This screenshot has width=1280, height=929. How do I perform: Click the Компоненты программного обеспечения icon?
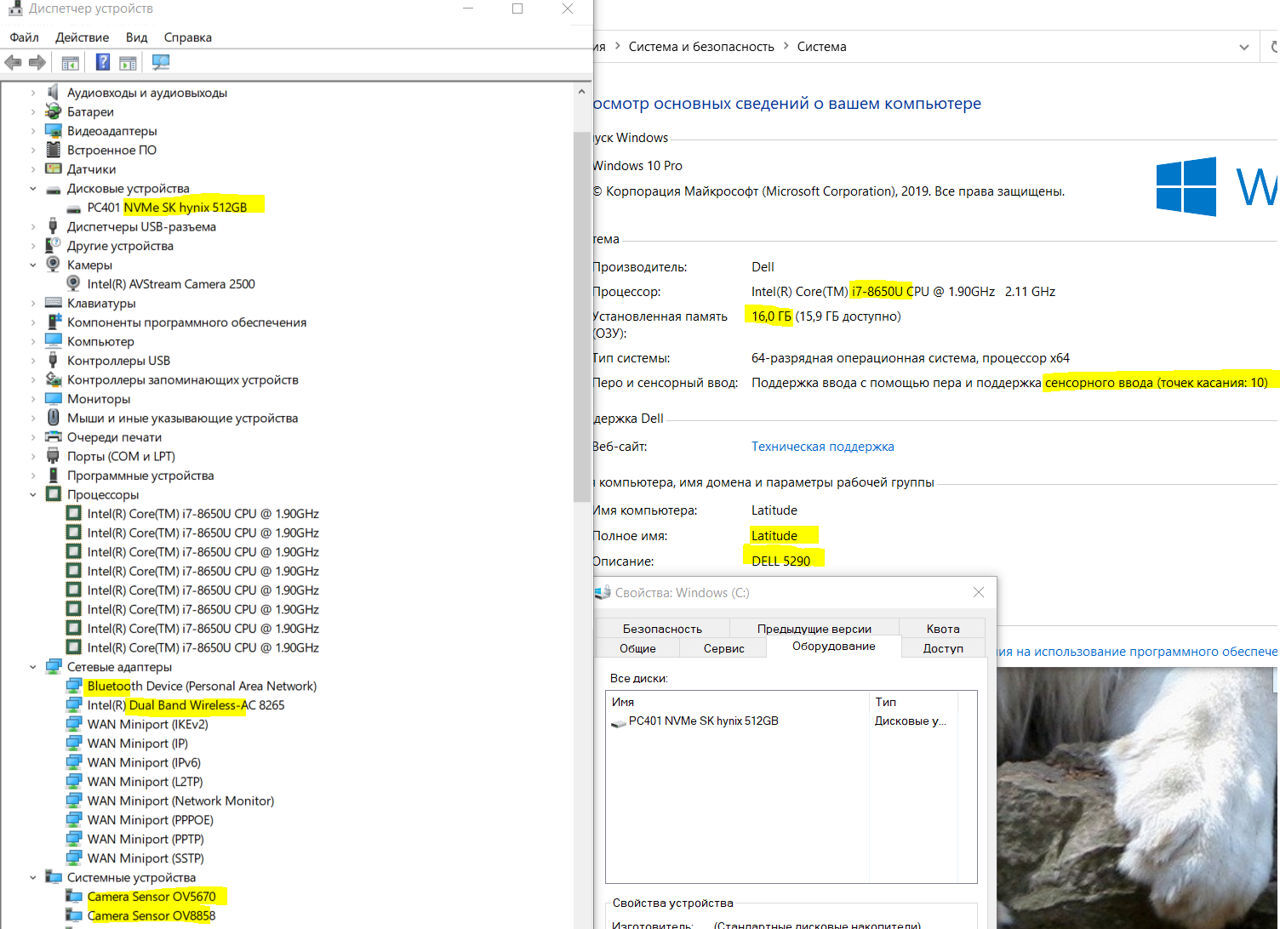pos(54,322)
